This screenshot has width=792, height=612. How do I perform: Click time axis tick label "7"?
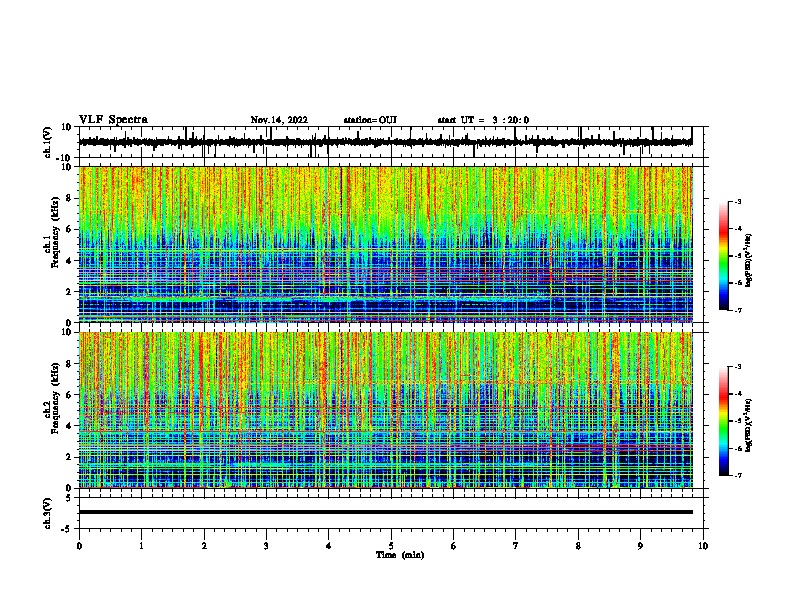516,546
